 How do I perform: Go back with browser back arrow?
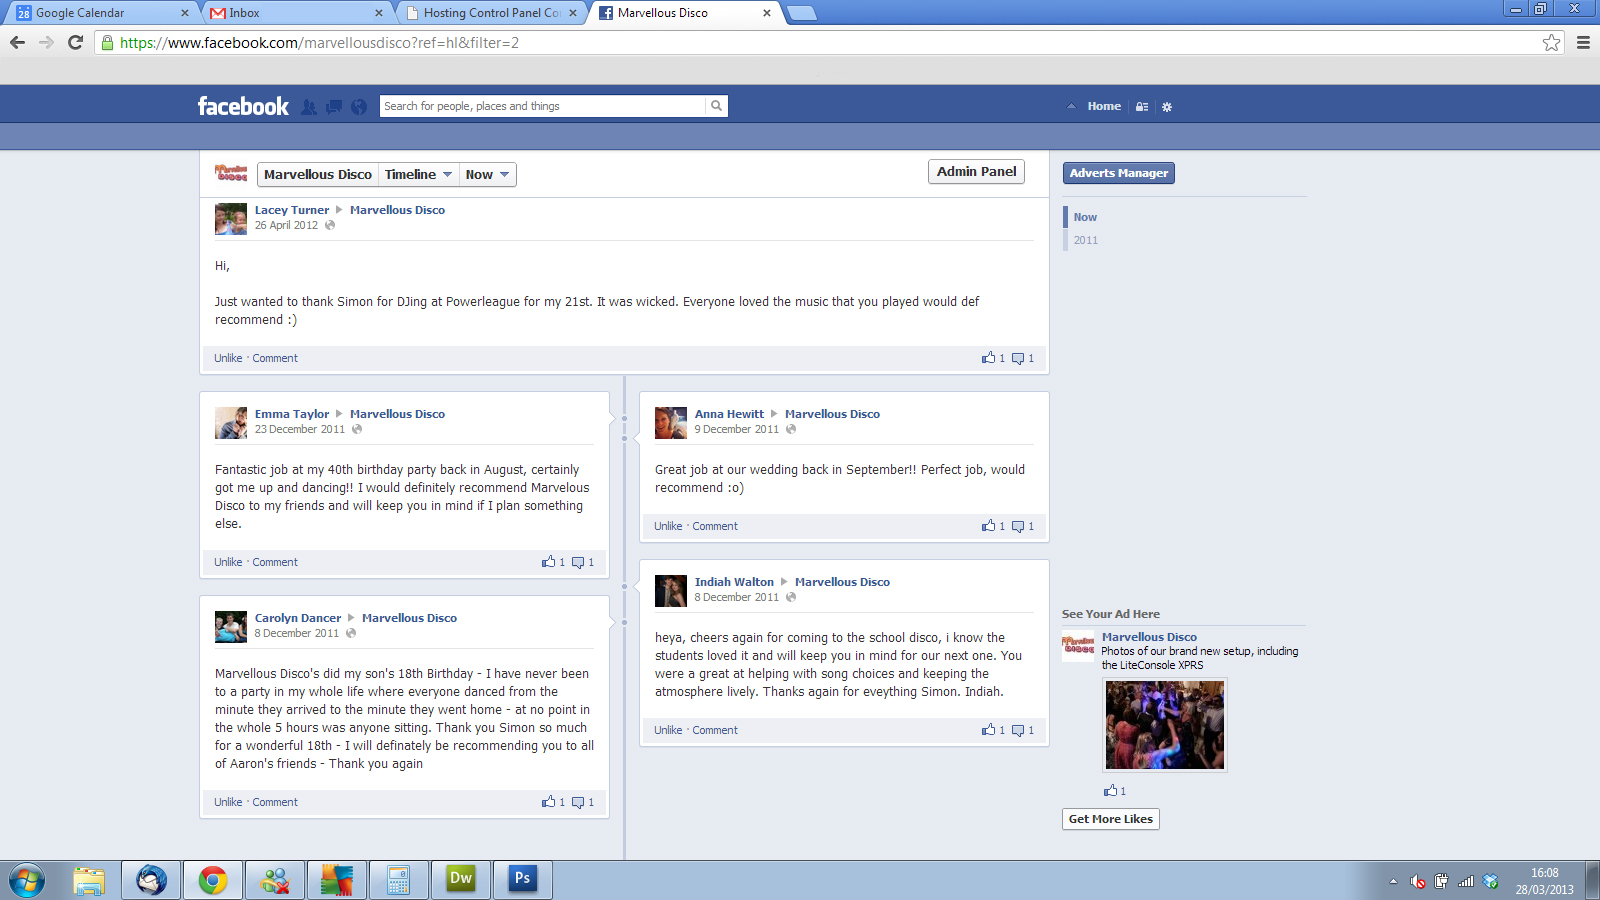pyautogui.click(x=17, y=43)
